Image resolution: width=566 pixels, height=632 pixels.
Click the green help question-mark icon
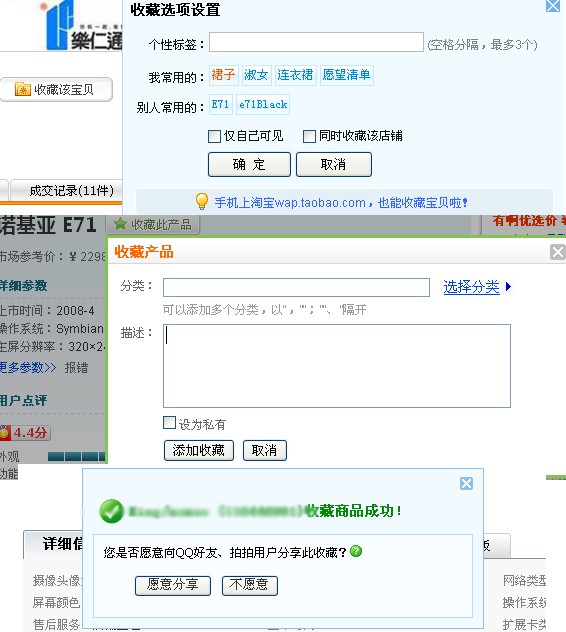[356, 551]
